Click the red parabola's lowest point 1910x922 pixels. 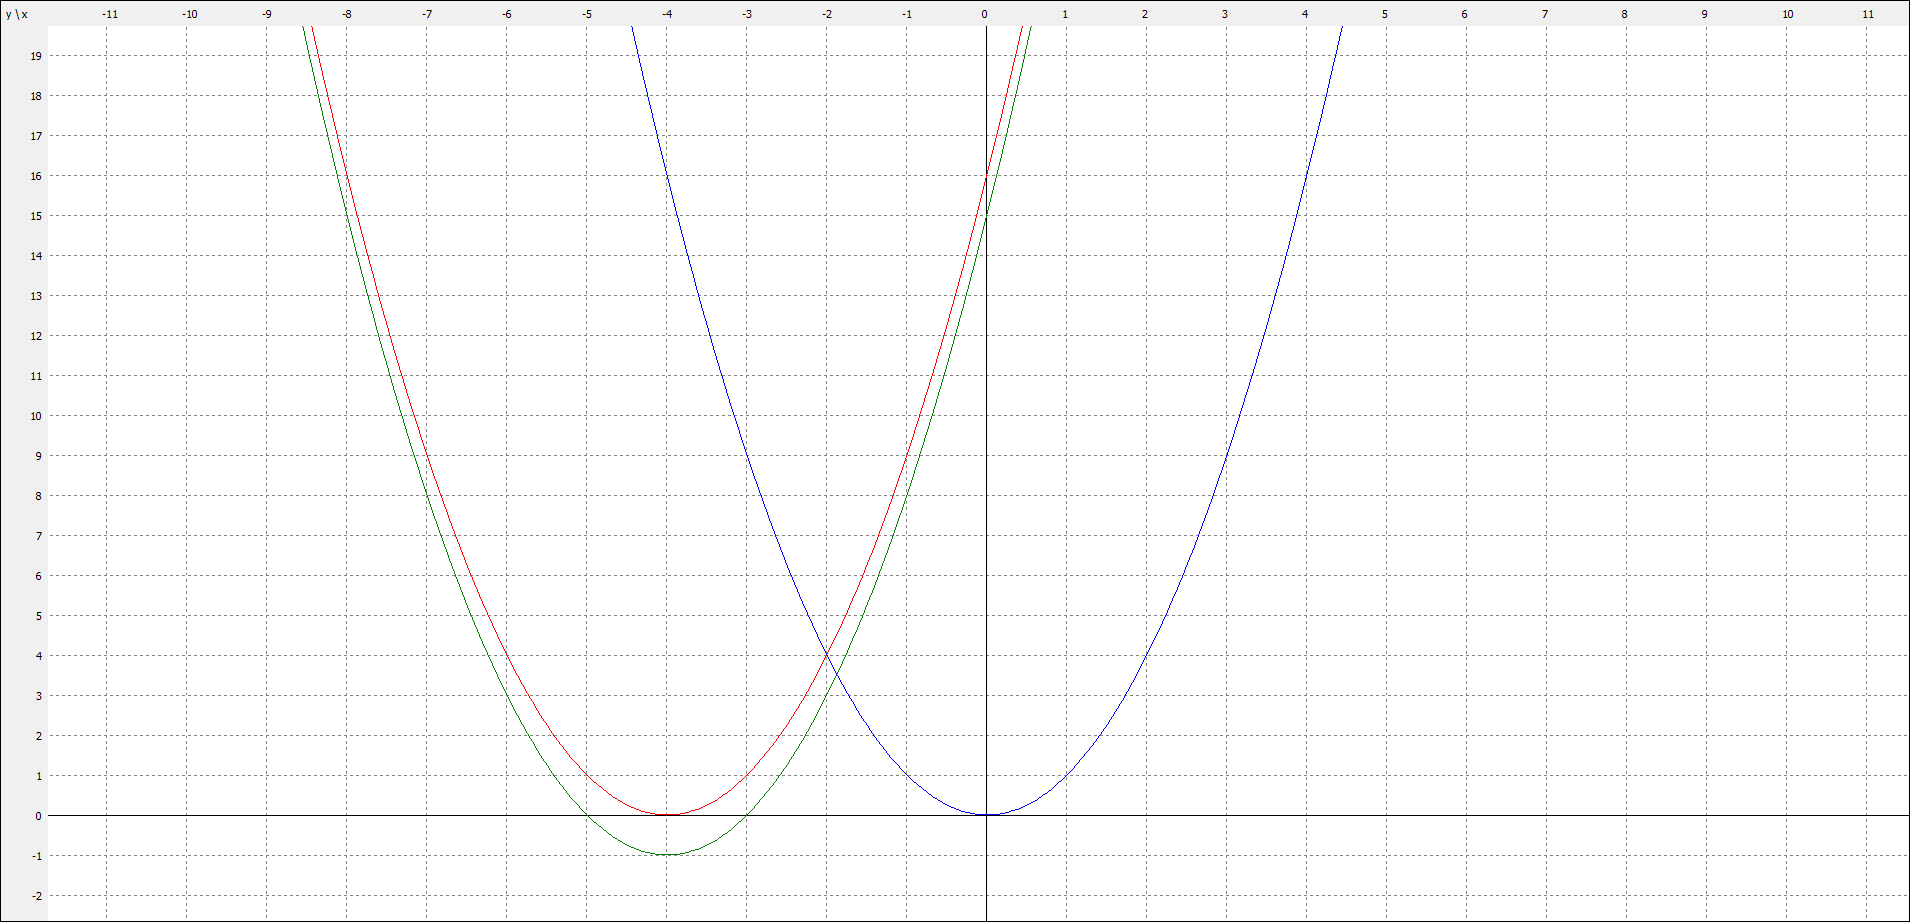[667, 815]
